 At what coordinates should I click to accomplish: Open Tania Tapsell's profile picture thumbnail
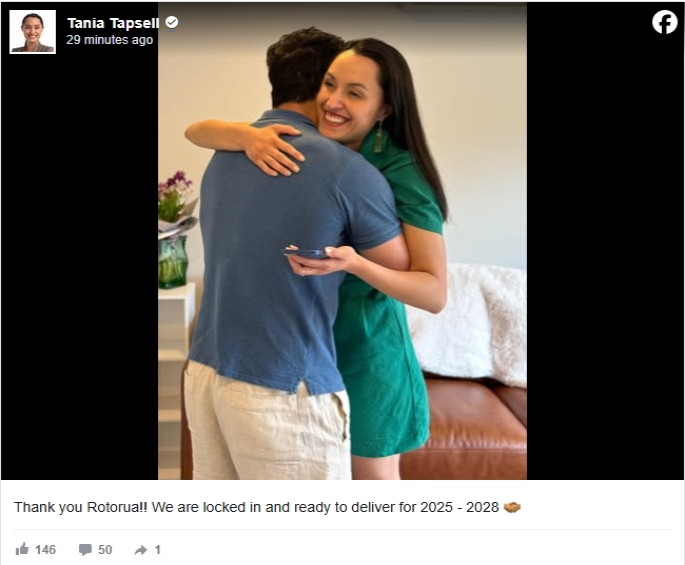click(x=33, y=31)
